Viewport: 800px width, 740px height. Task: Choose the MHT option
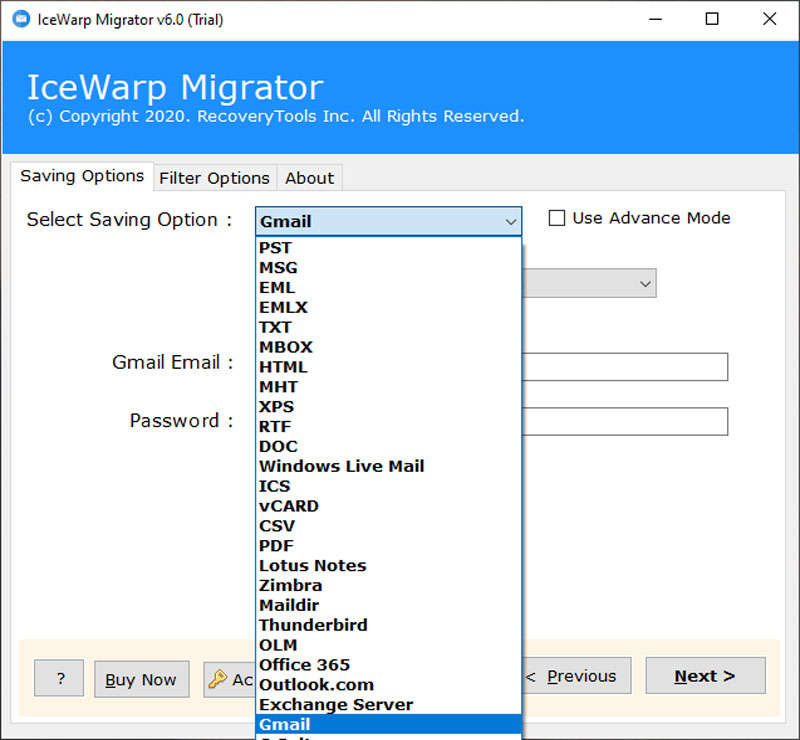pyautogui.click(x=388, y=387)
